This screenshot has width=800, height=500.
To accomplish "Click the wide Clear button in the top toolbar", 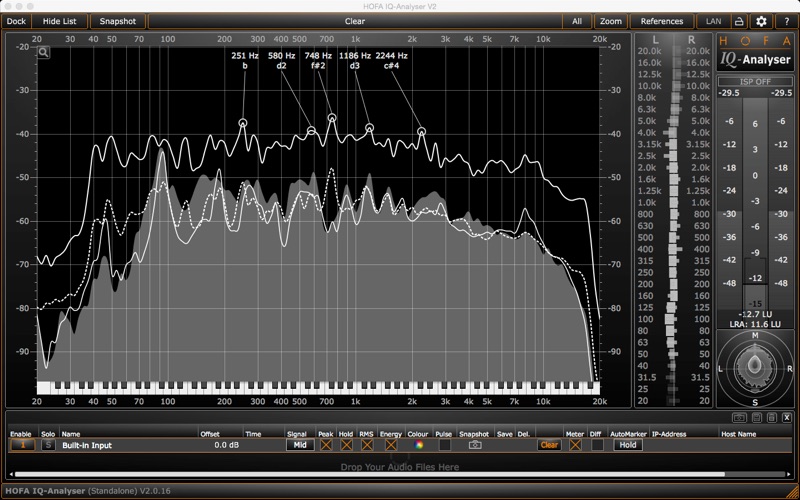I will point(355,21).
